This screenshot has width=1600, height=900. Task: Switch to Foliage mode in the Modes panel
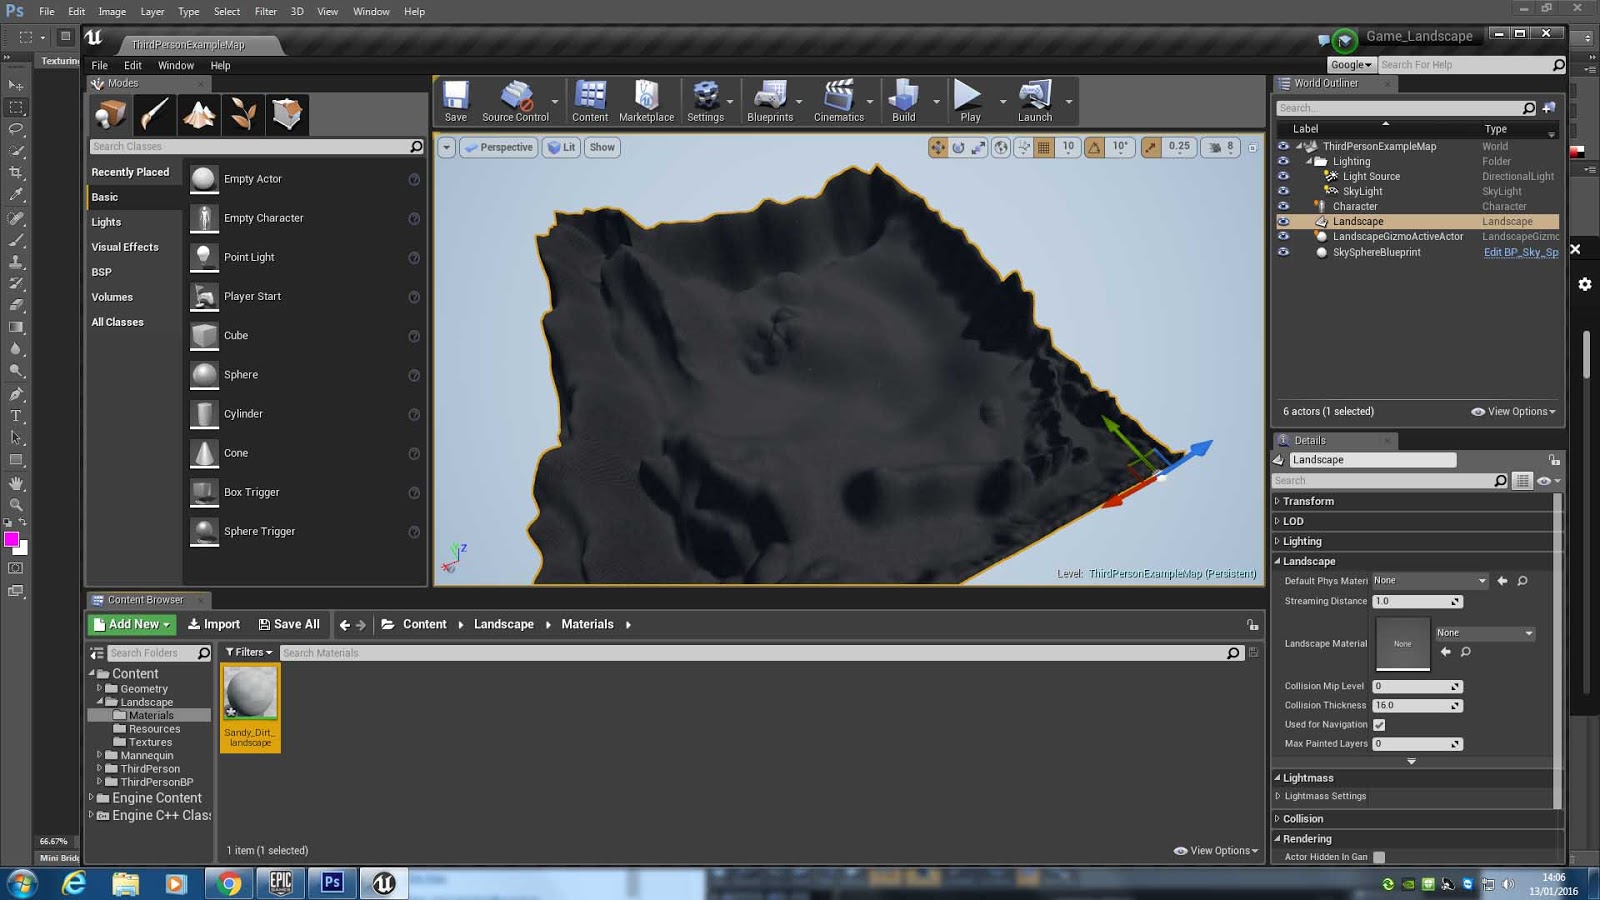(x=243, y=114)
